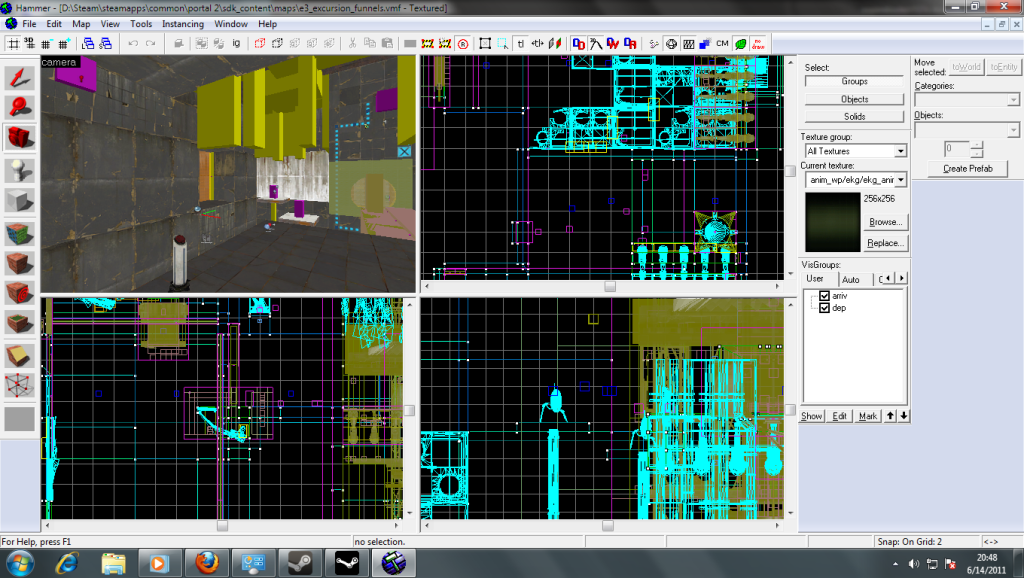Click the Hide Unselected Objects icon
The image size is (1024, 578).
coord(277,44)
